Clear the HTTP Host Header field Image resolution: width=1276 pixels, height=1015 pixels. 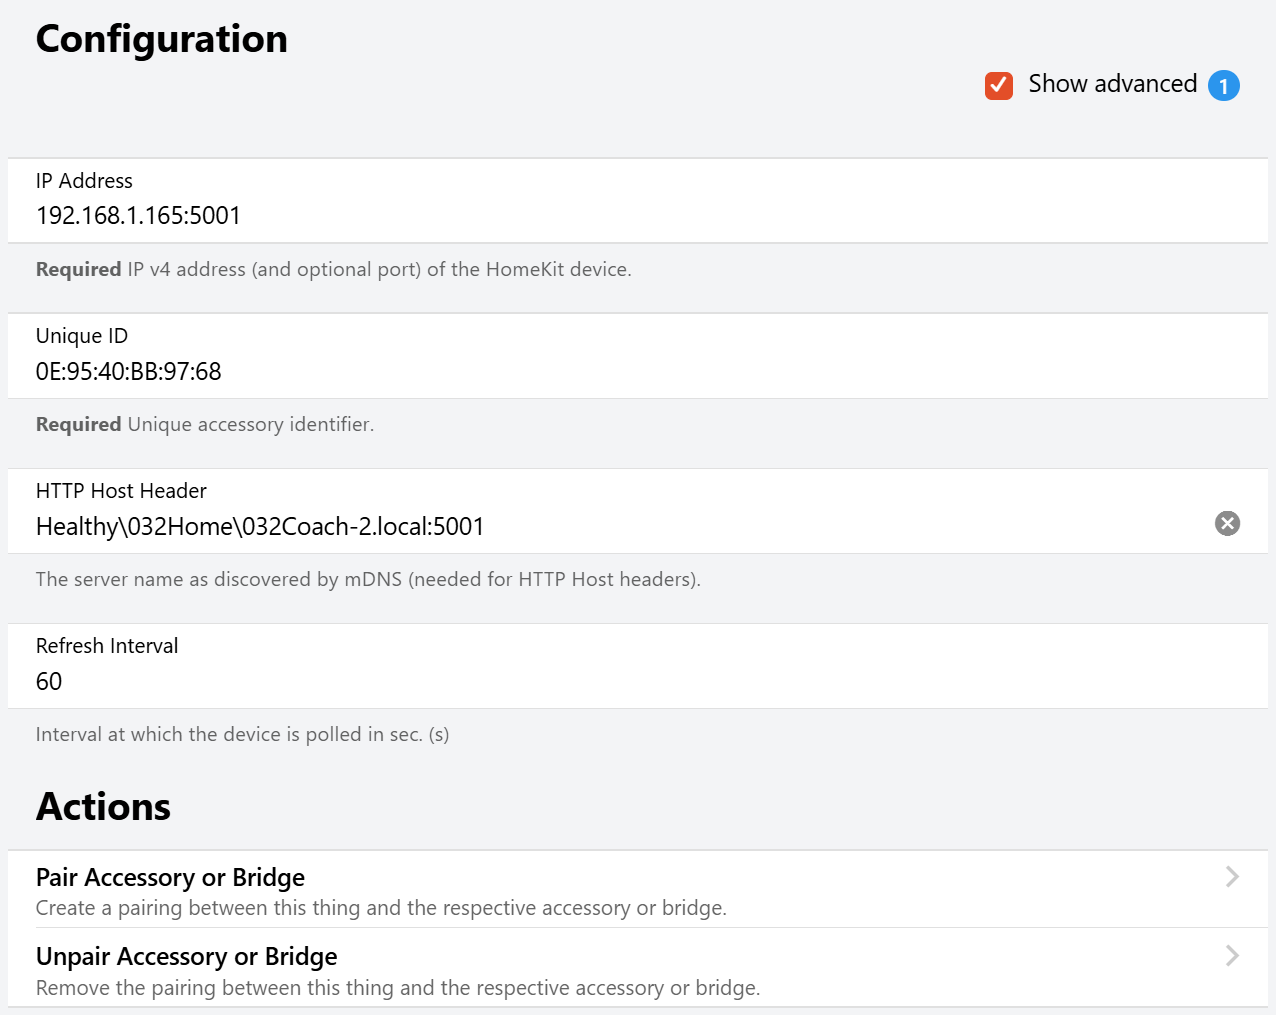pos(1227,523)
